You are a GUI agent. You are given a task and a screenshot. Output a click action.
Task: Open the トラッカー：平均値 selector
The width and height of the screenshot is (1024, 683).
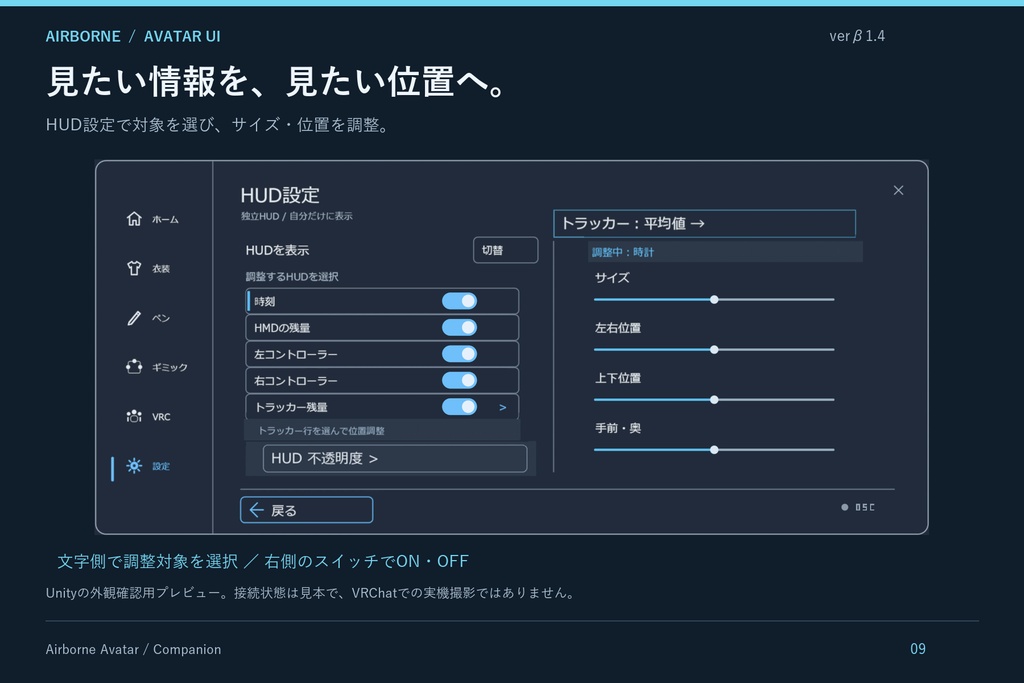pos(704,223)
